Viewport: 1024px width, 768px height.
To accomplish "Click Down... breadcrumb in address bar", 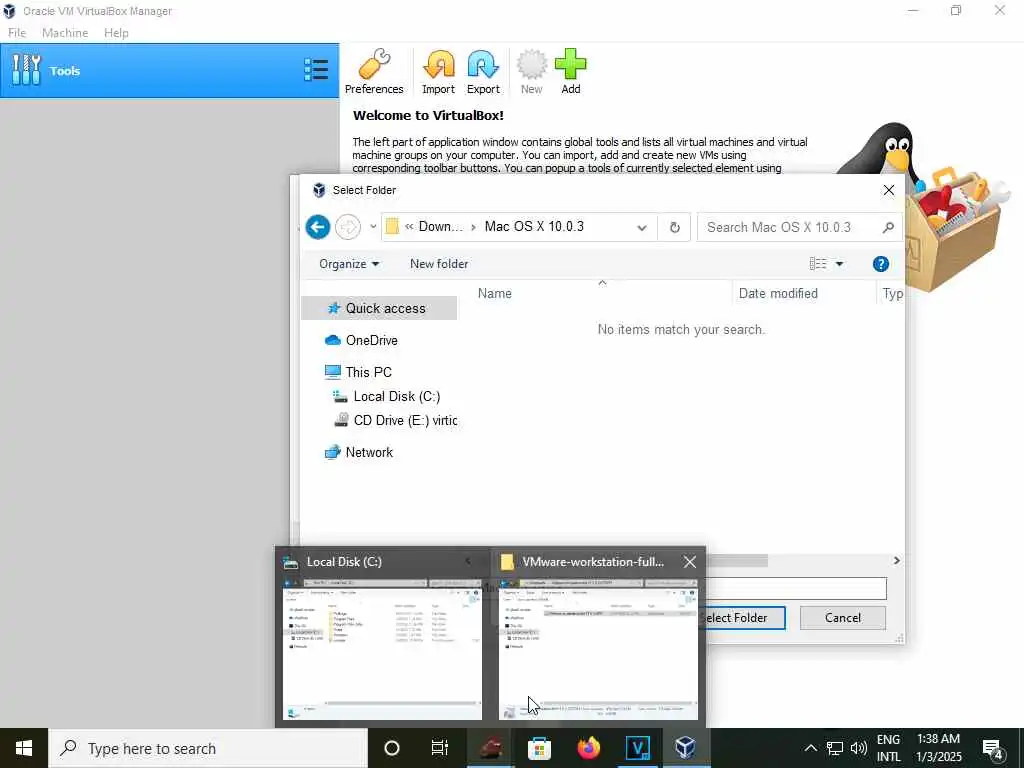I will pos(440,227).
